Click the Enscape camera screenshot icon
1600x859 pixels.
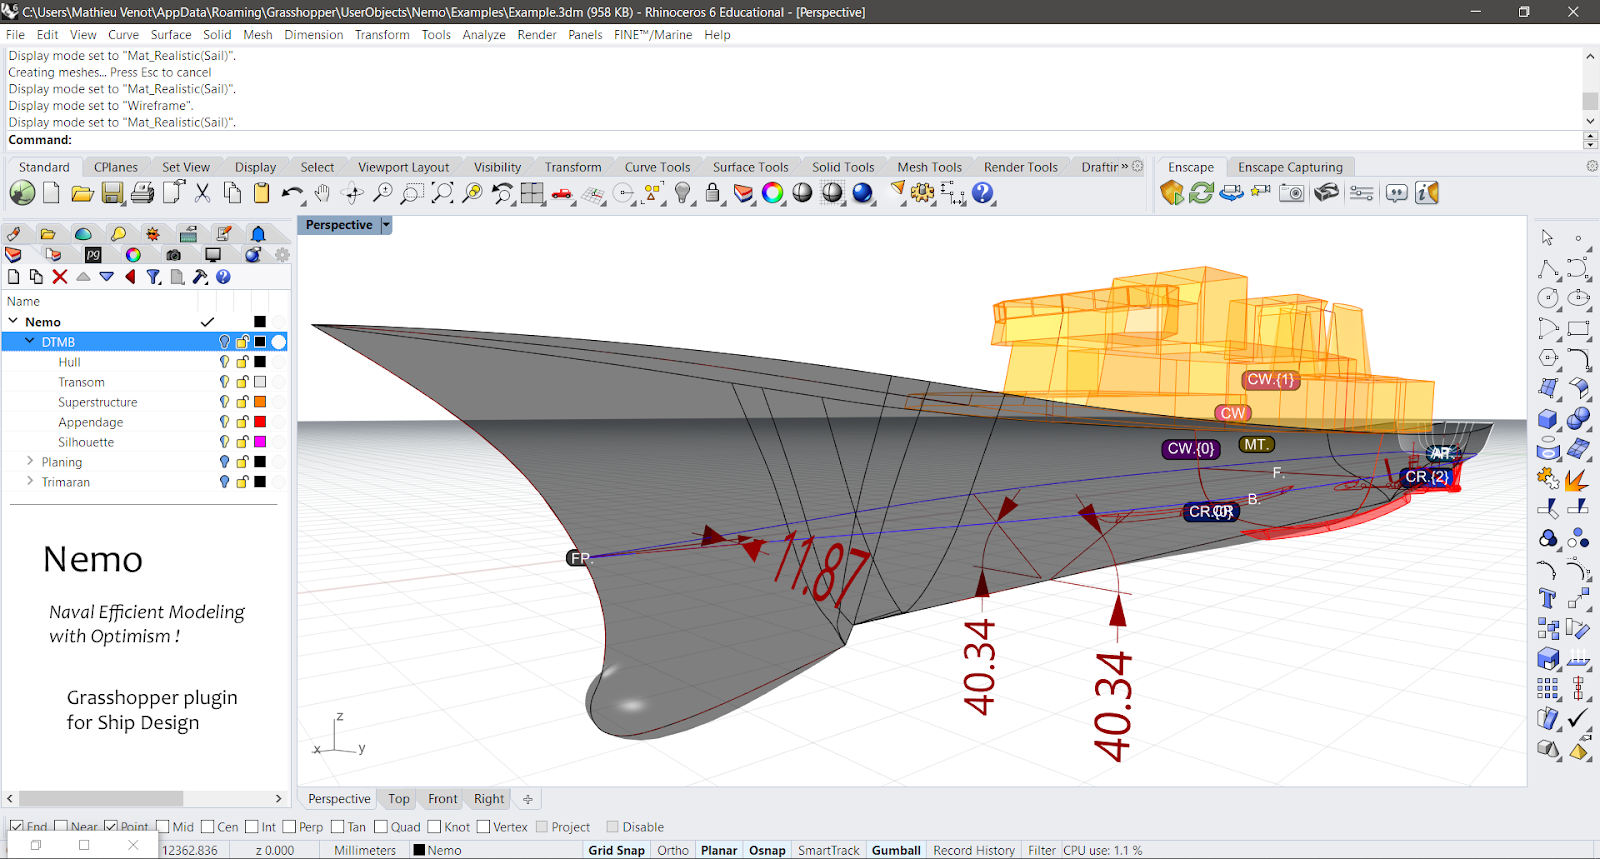coord(1292,193)
